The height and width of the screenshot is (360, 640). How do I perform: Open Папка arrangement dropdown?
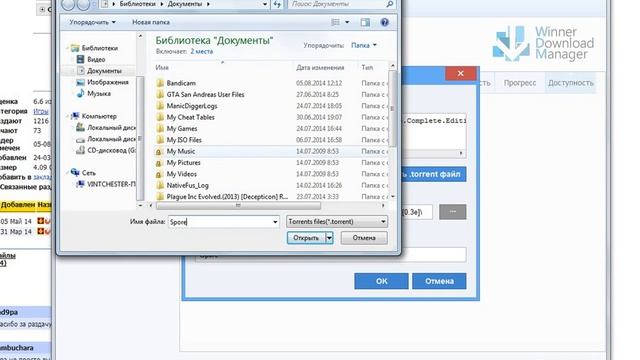point(364,45)
